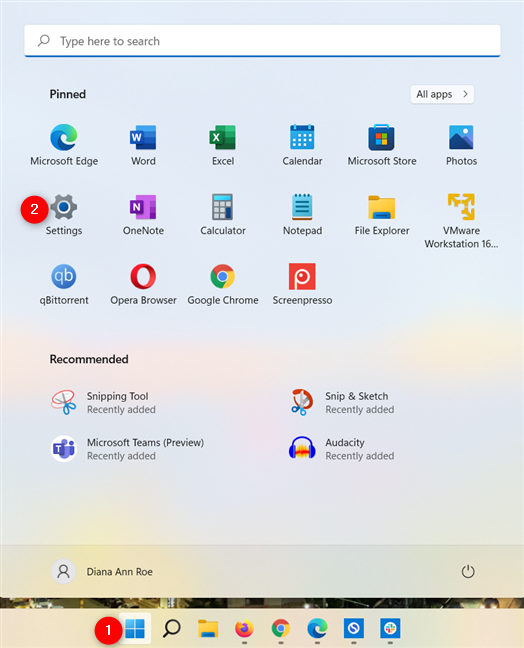
Task: Open File Explorer from pinned apps
Action: click(x=381, y=214)
